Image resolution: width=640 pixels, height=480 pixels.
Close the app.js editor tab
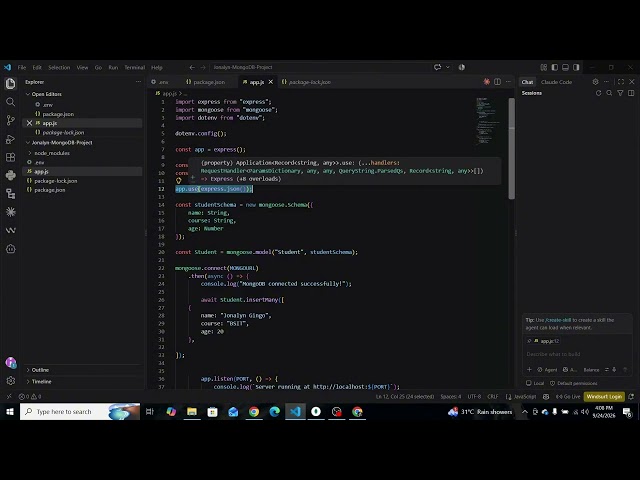270,82
